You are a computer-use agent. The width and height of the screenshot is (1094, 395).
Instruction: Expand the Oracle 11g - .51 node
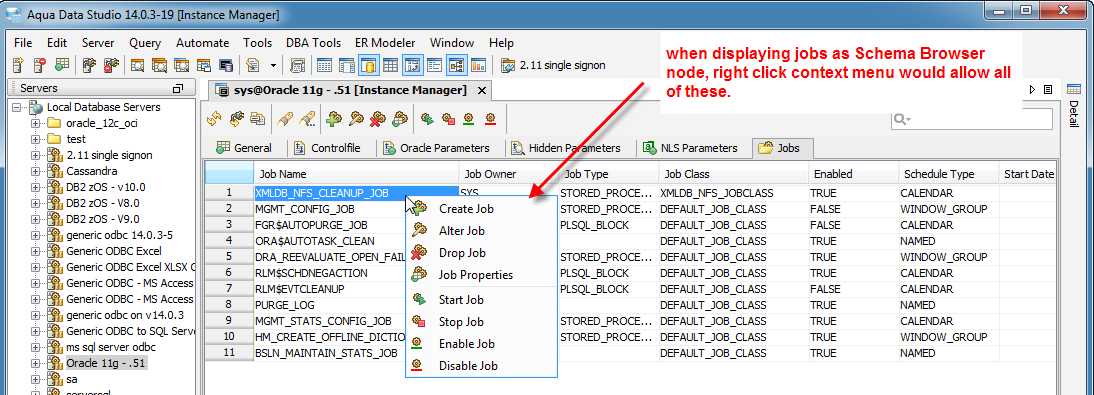pyautogui.click(x=36, y=363)
